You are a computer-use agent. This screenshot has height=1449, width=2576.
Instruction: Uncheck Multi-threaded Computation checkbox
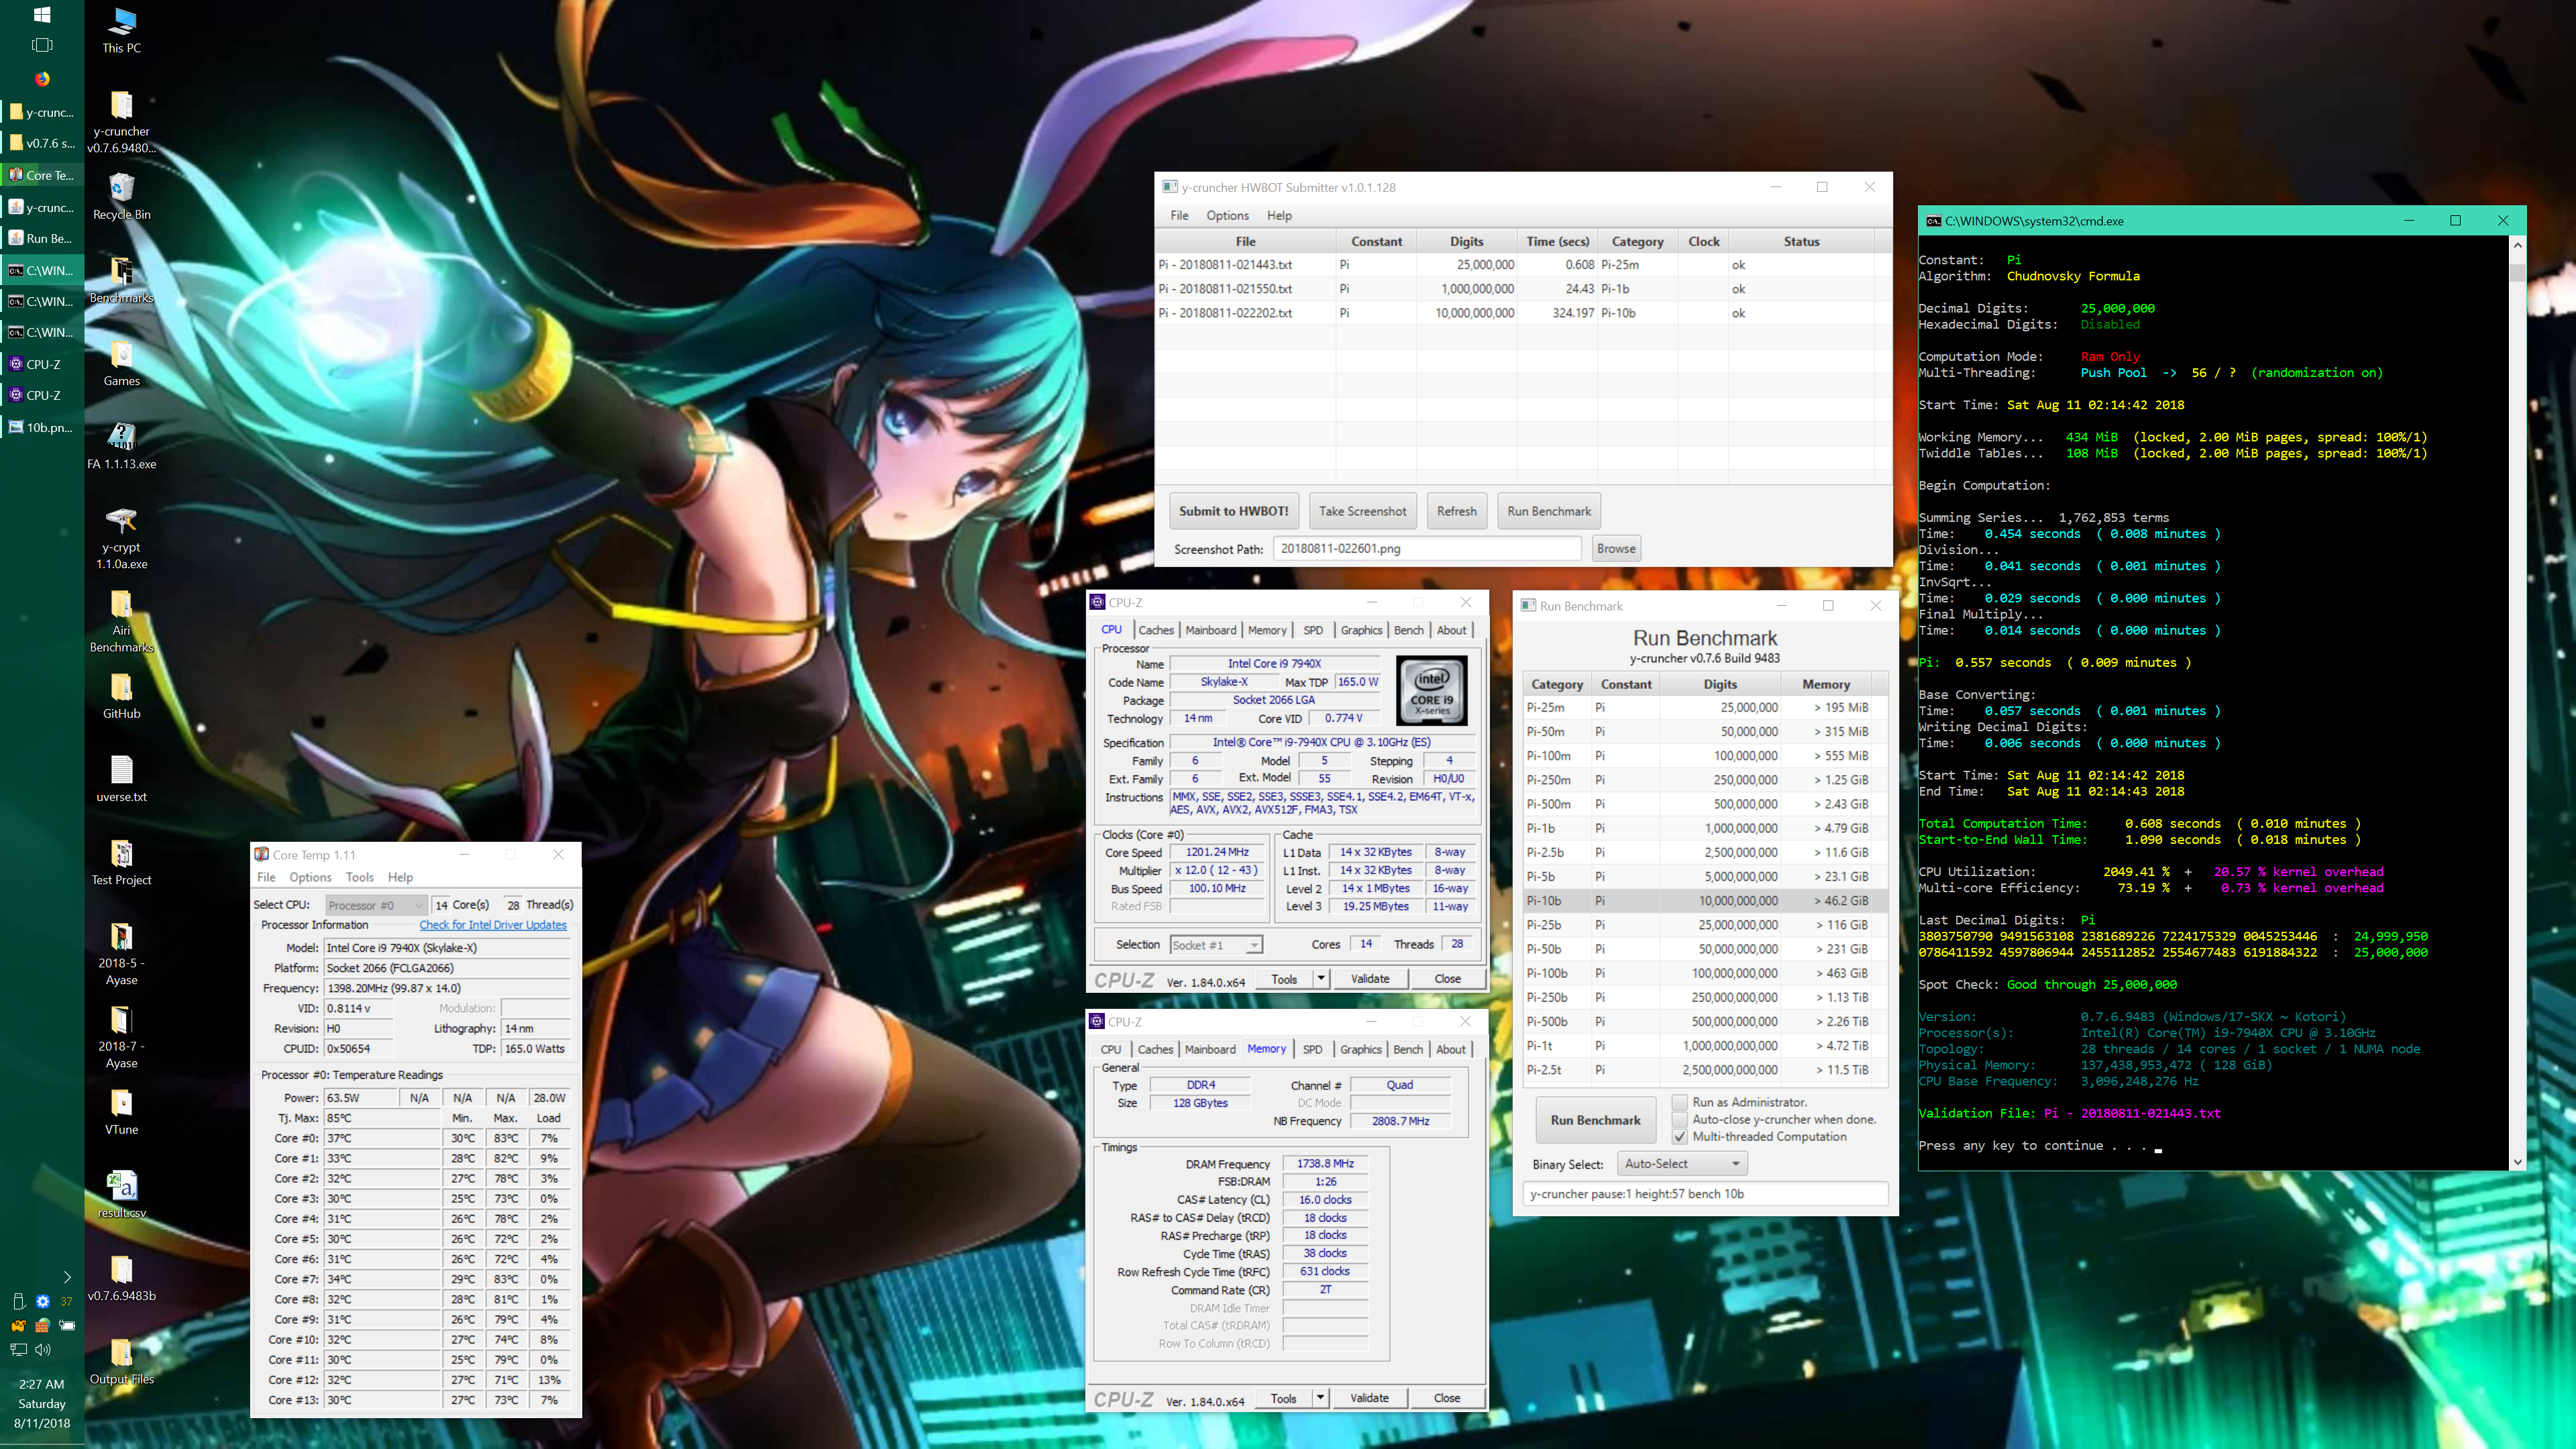click(x=1680, y=1137)
